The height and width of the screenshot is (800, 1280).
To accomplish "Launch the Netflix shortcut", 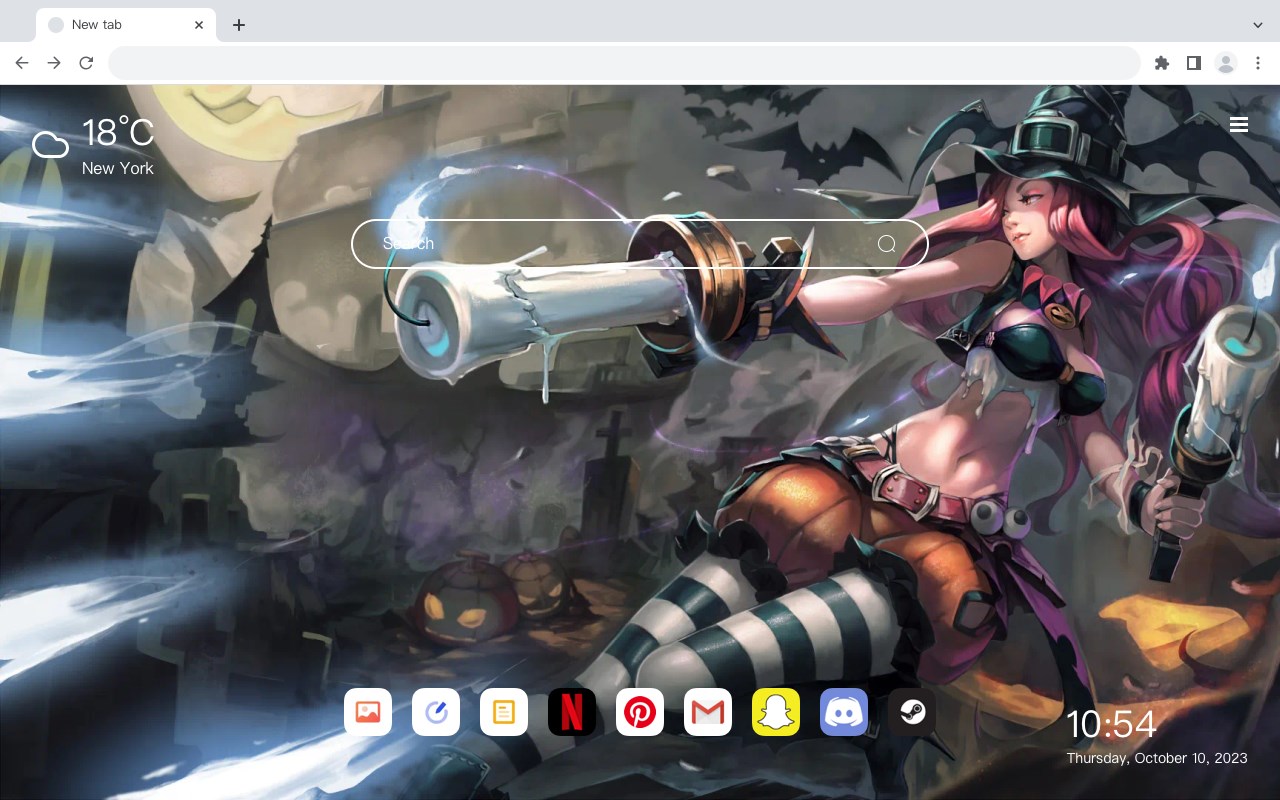I will click(572, 712).
